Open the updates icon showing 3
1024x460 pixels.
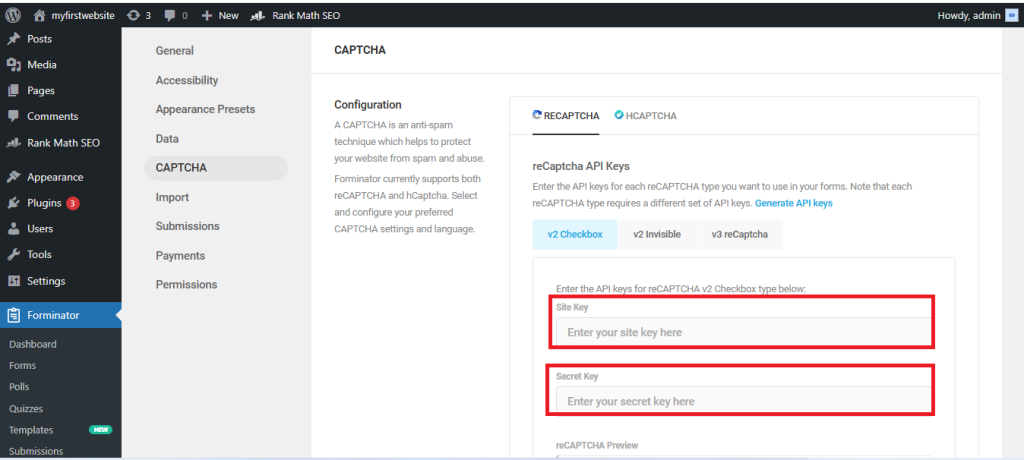coord(134,15)
